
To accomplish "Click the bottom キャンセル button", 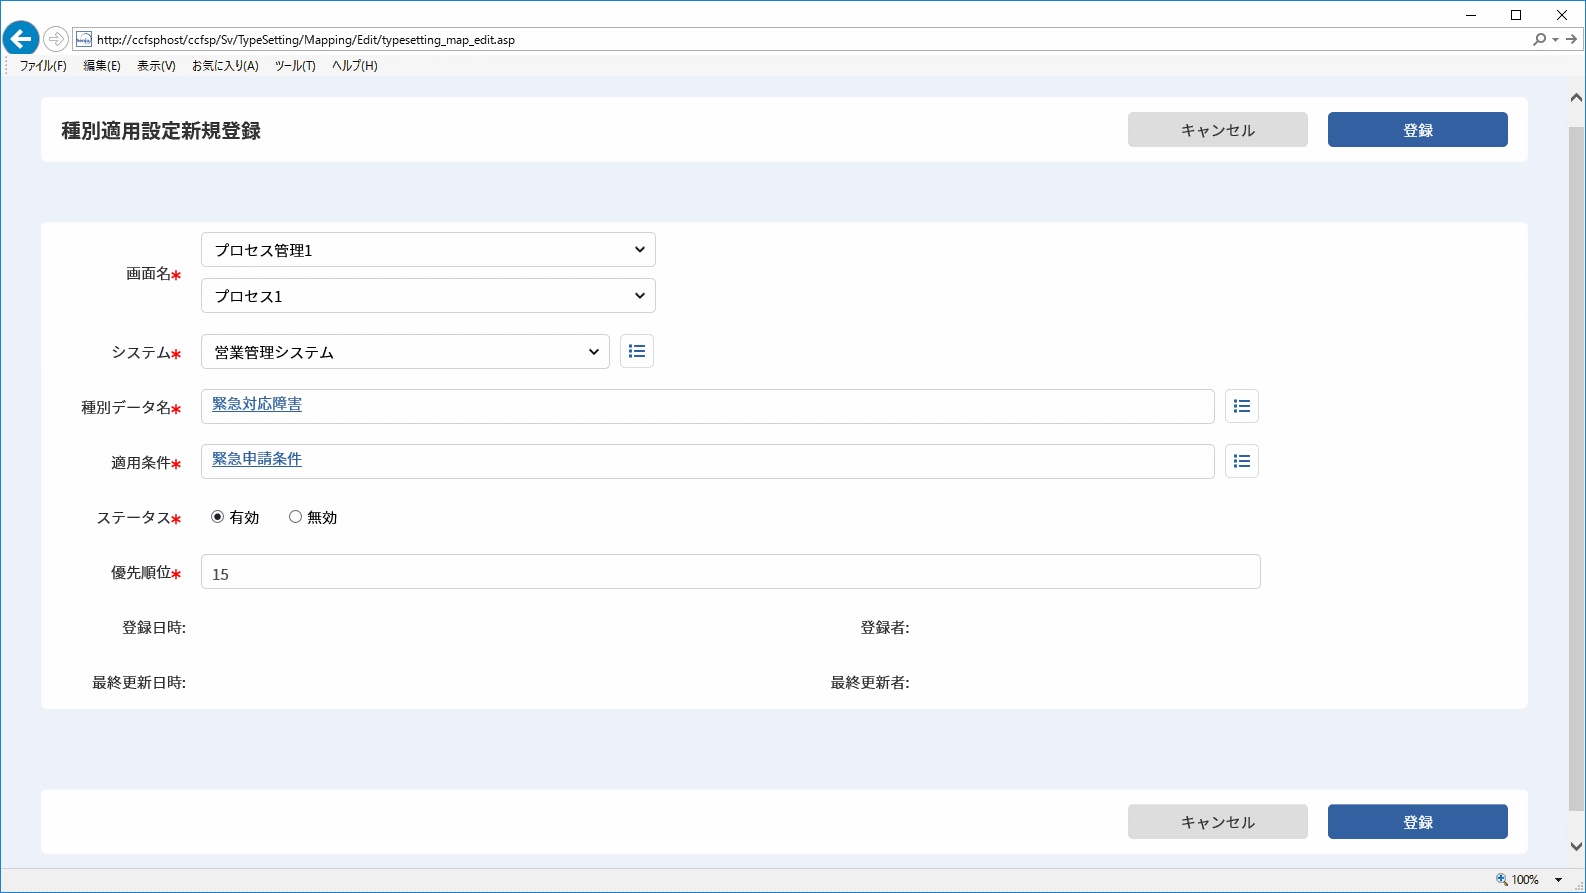I will tap(1218, 822).
